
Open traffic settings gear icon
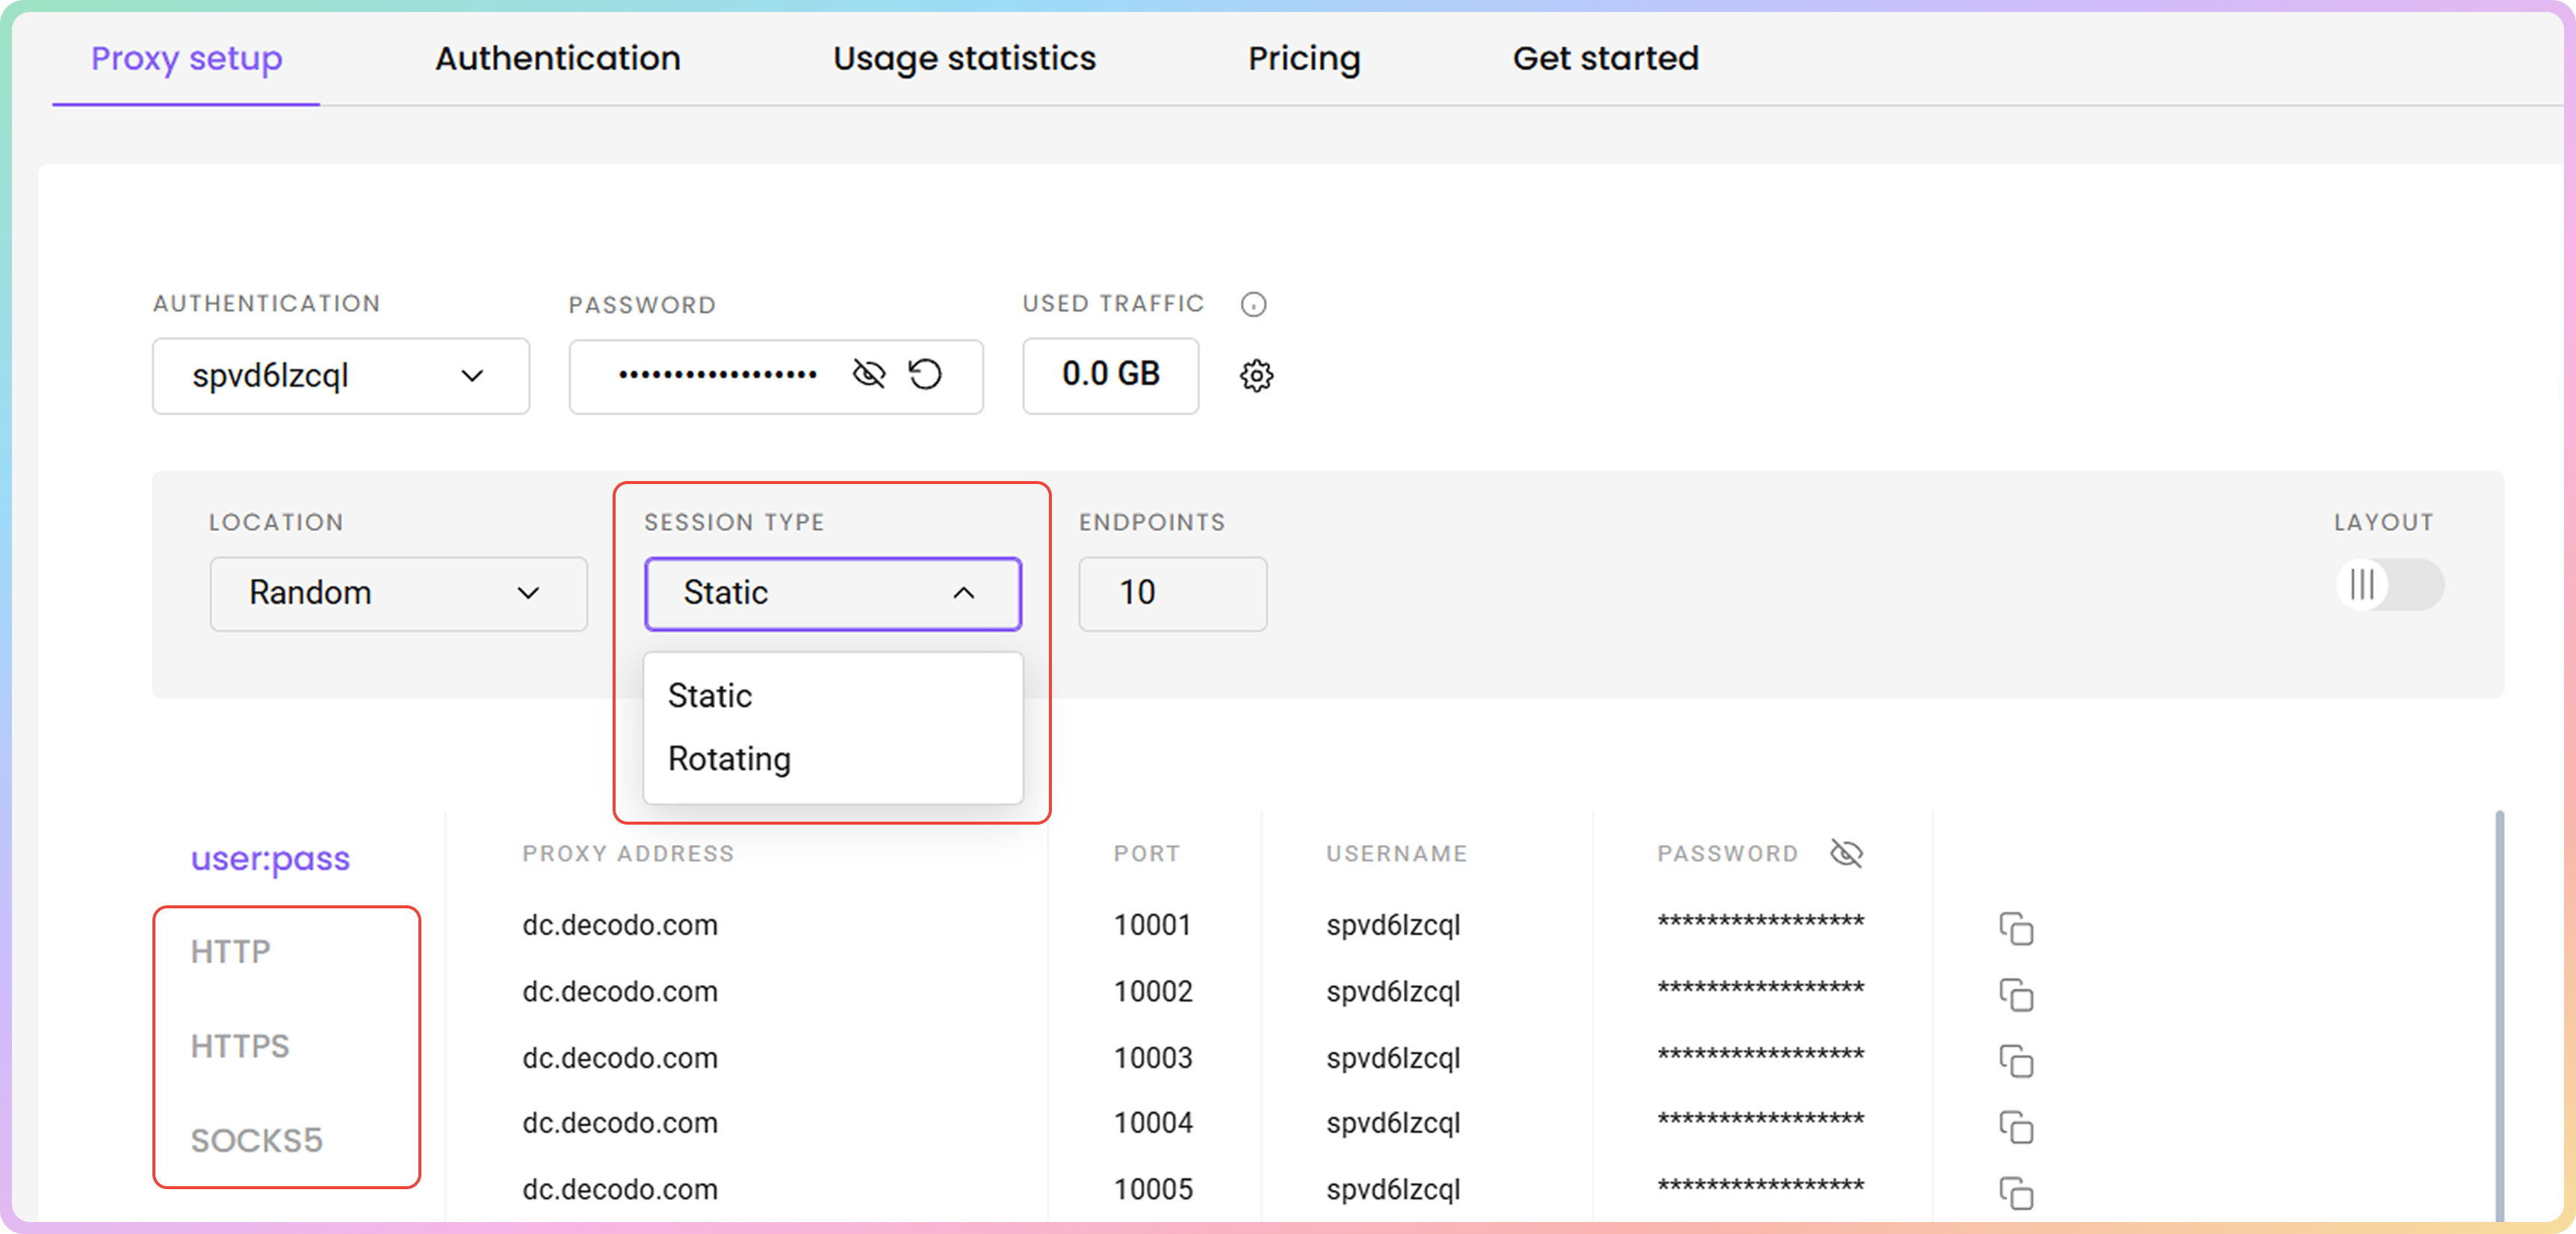[x=1256, y=376]
